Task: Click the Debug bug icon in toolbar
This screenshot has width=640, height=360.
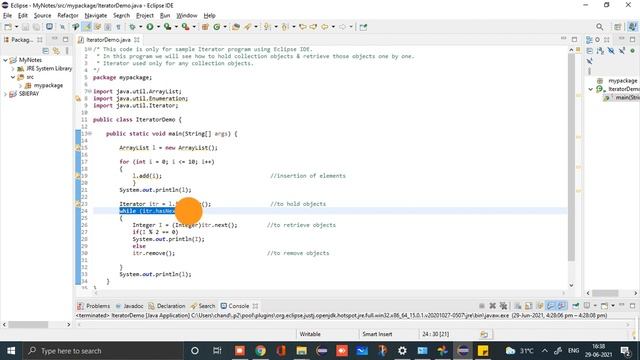Action: (x=132, y=27)
